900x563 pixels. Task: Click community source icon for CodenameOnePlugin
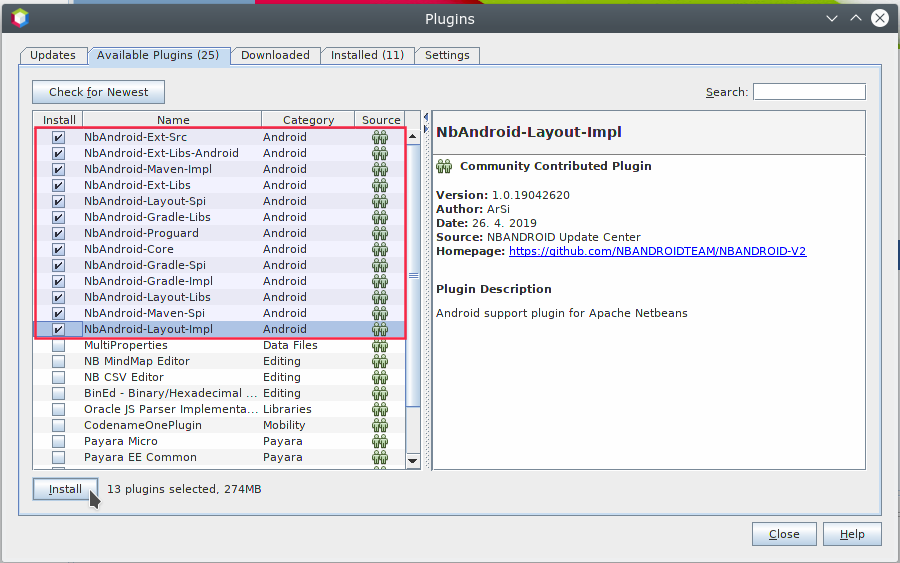click(379, 425)
